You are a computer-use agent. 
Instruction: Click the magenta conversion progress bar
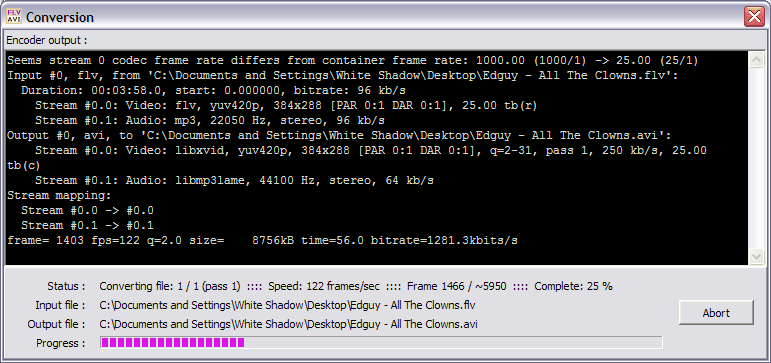[172, 342]
